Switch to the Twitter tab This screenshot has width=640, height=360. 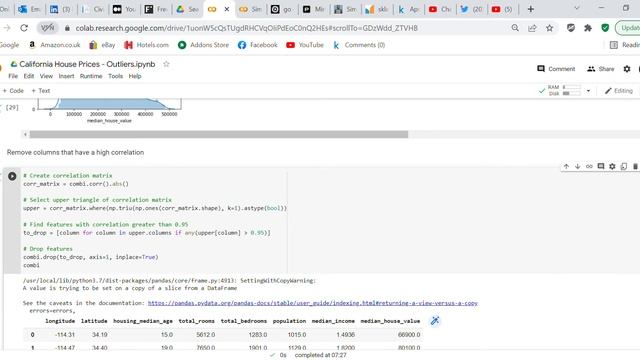(x=471, y=9)
